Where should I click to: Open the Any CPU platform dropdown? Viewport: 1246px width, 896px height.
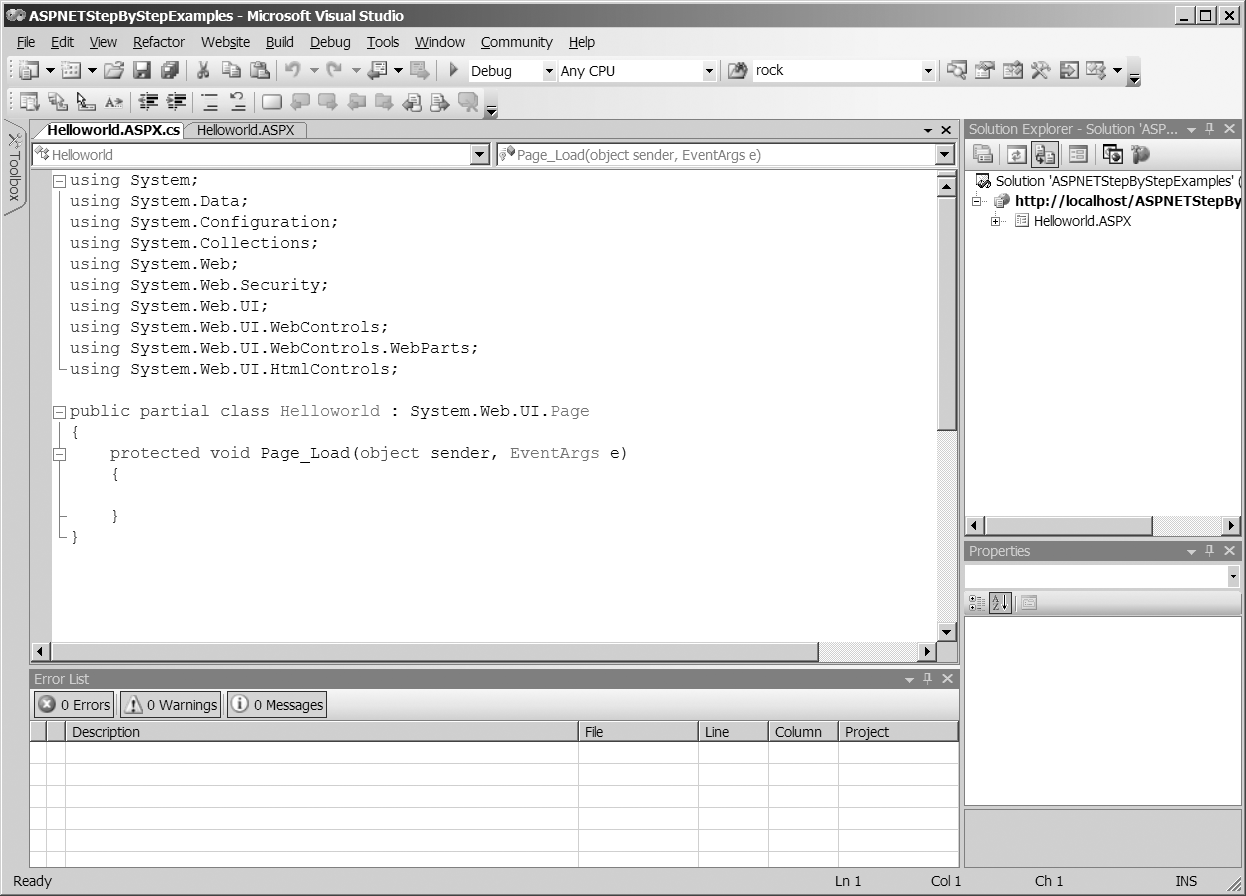[x=709, y=71]
